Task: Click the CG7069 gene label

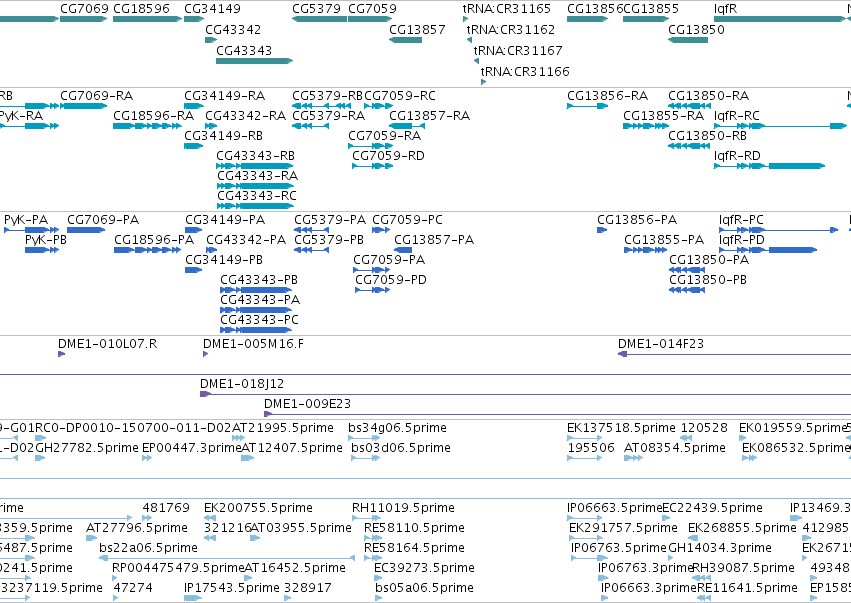Action: point(85,9)
